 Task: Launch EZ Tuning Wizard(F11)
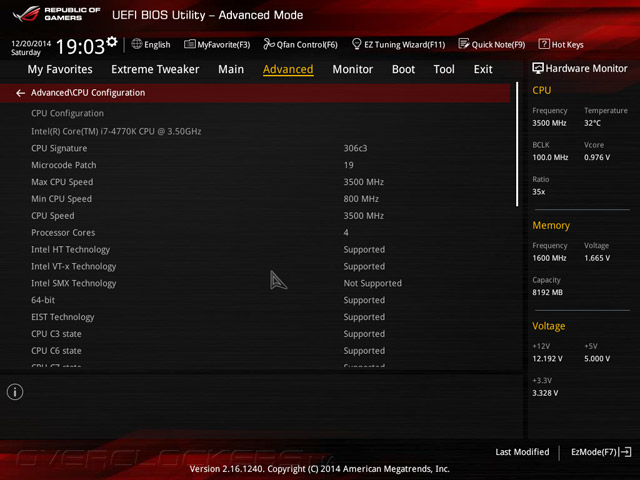398,44
